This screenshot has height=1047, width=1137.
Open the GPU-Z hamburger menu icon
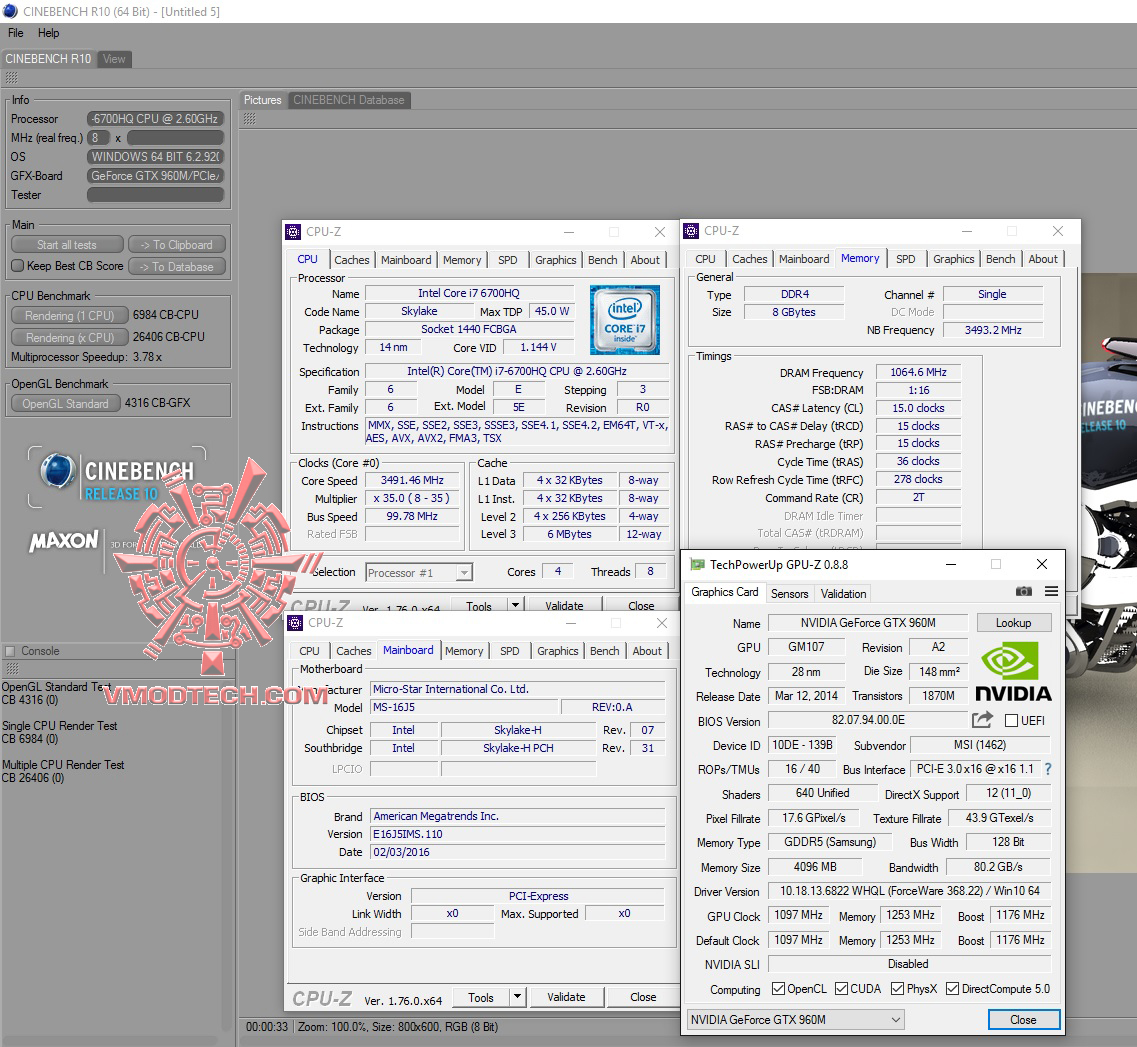1051,592
